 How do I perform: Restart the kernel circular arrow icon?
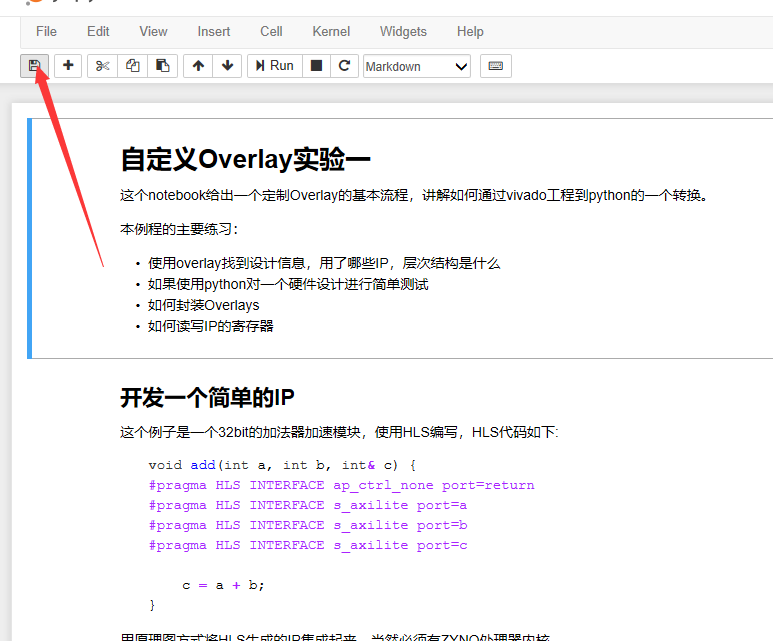[344, 66]
